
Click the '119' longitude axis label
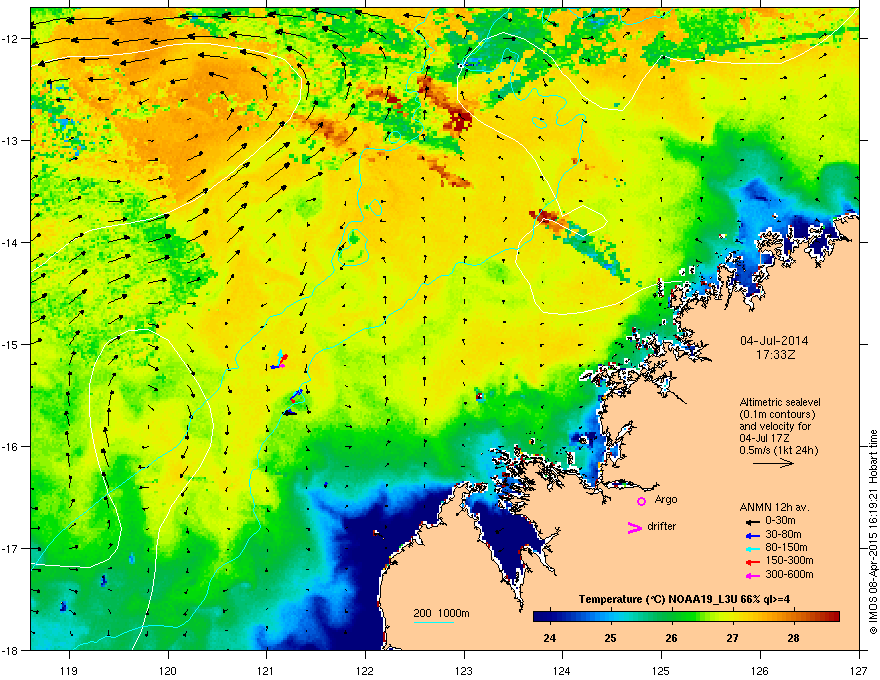pyautogui.click(x=69, y=670)
